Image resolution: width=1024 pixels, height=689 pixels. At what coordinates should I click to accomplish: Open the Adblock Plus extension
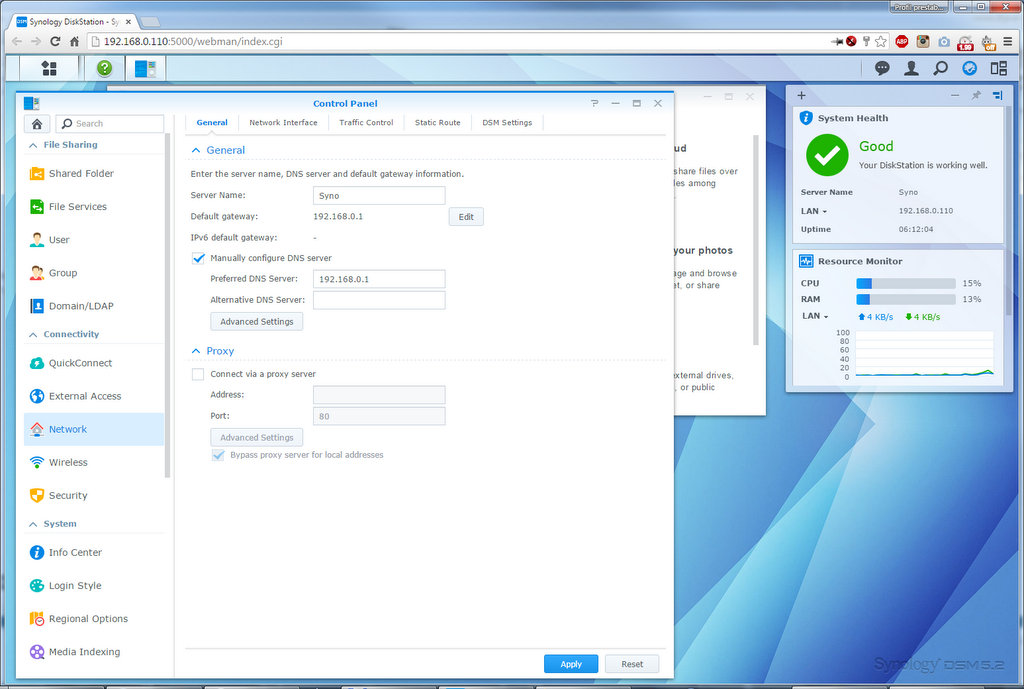[902, 41]
